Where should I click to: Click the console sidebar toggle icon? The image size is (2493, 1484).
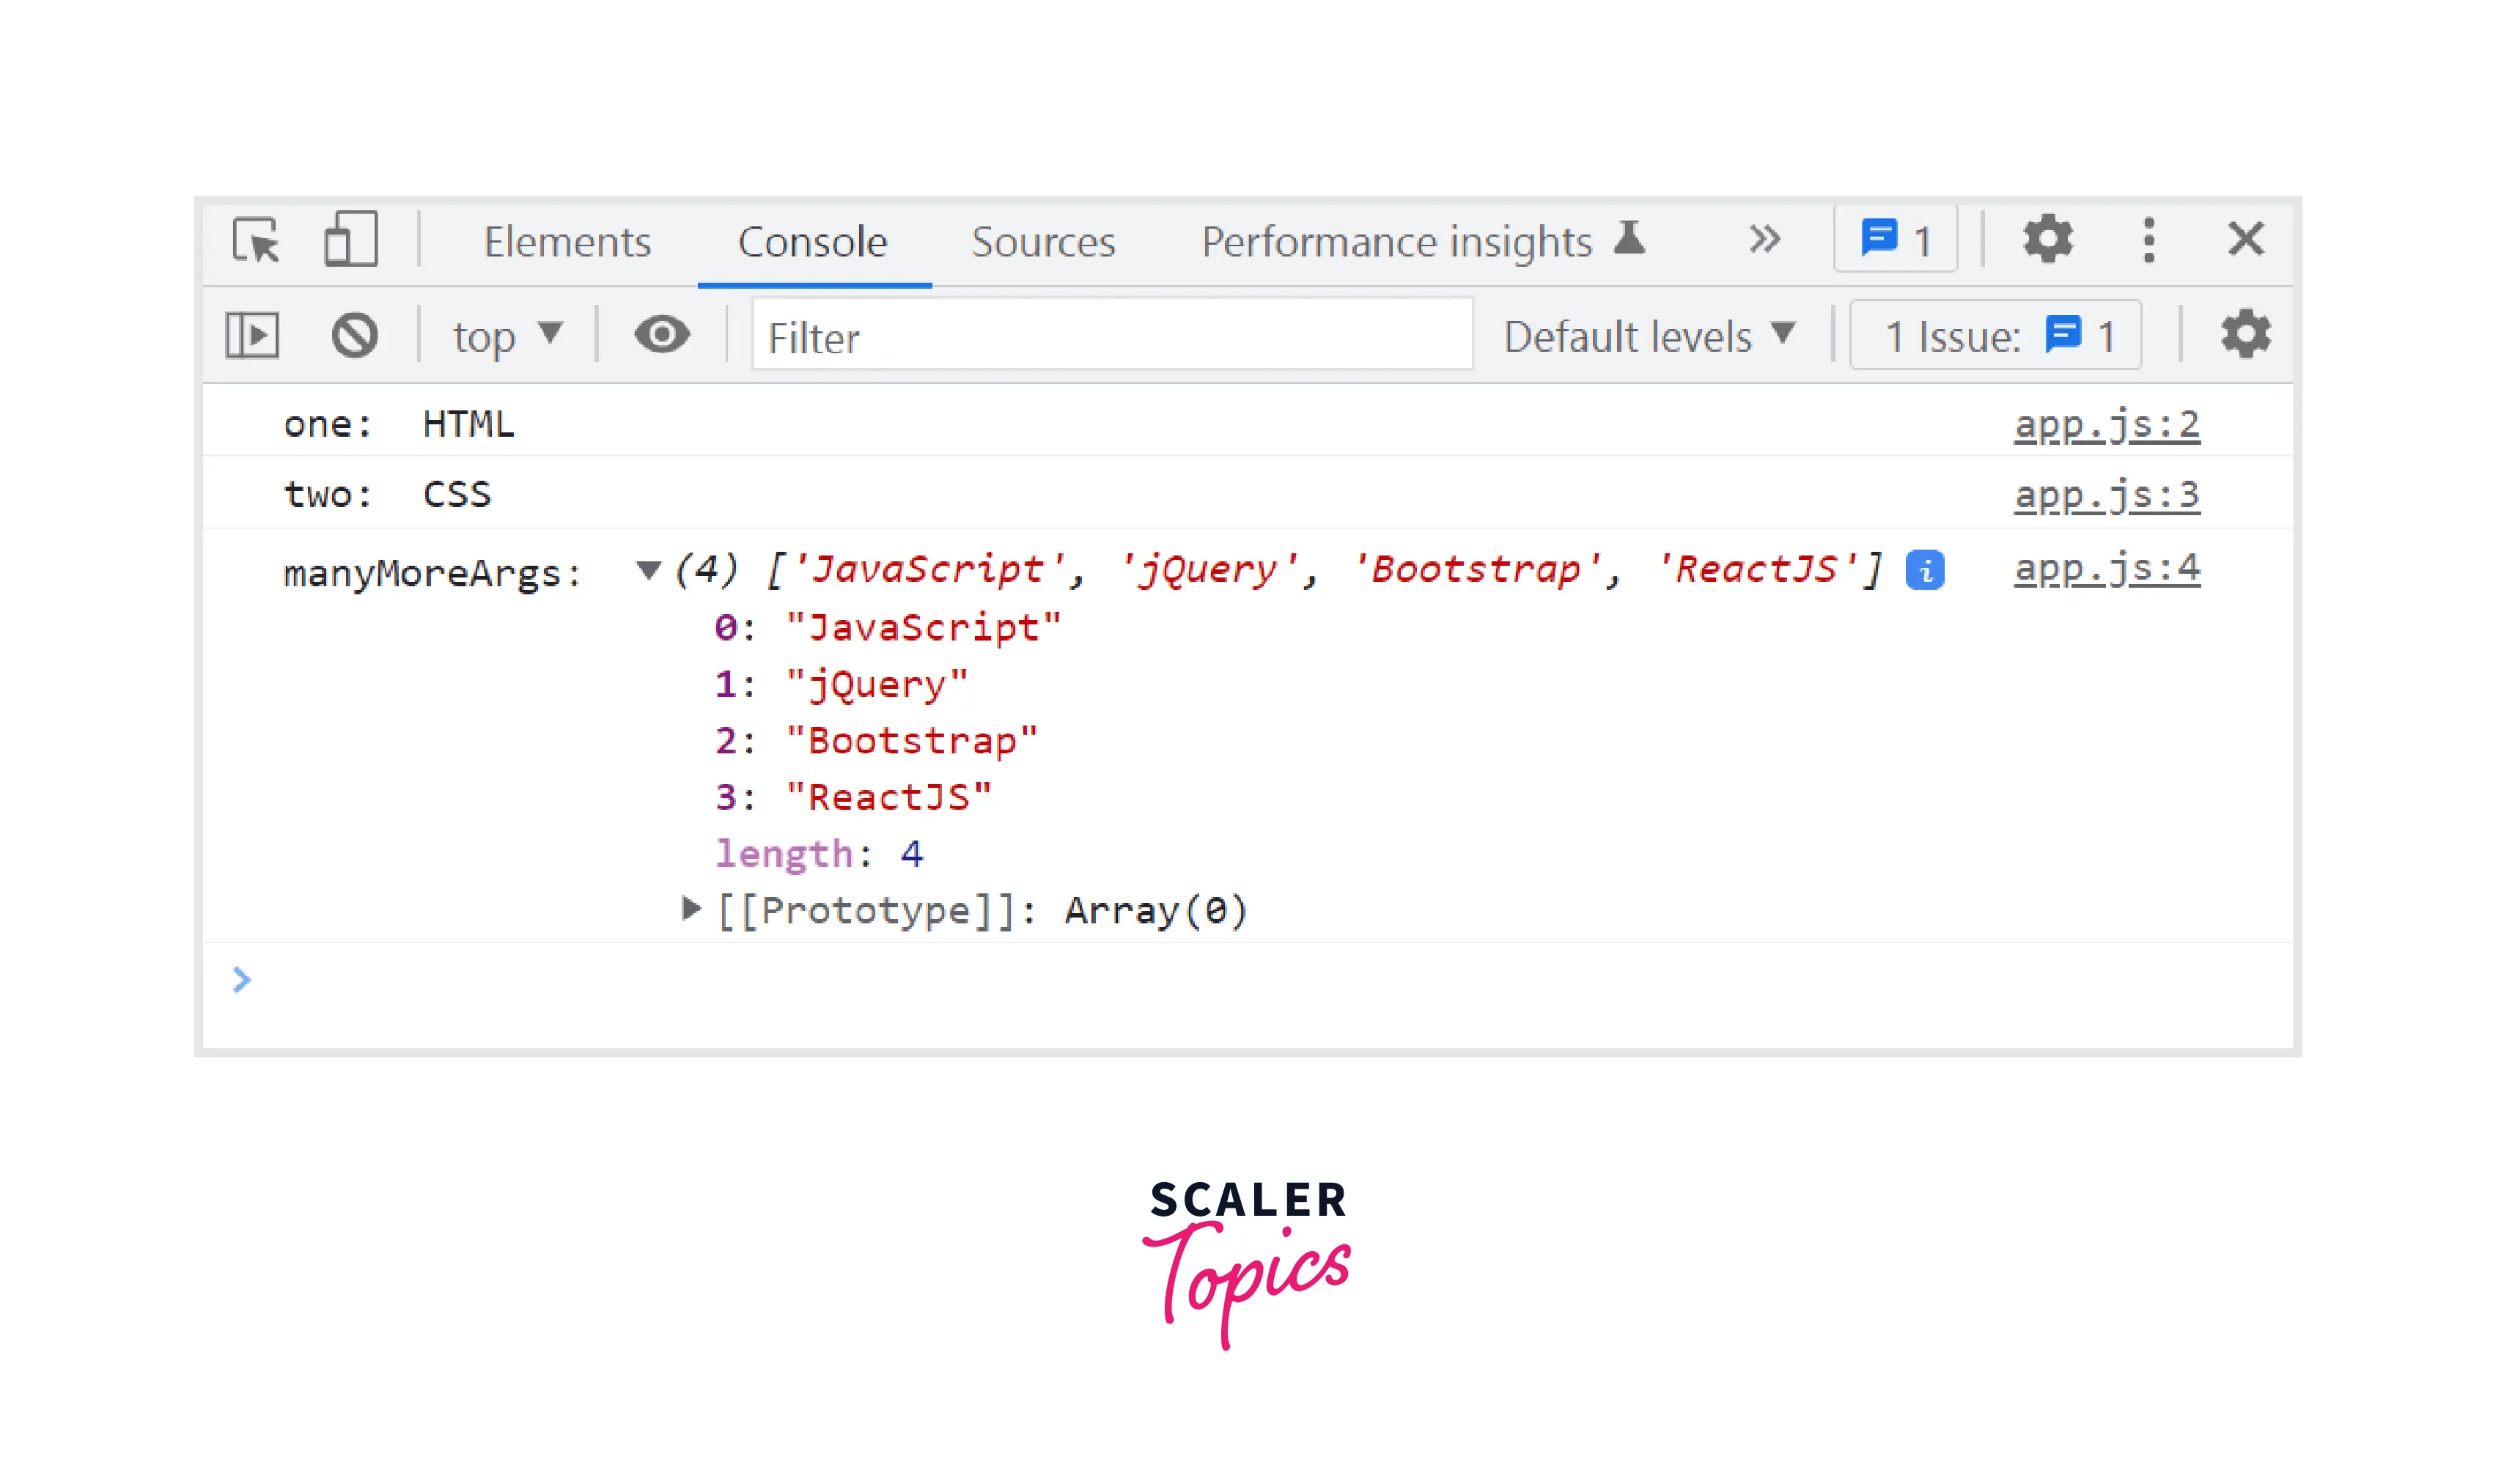(x=252, y=335)
